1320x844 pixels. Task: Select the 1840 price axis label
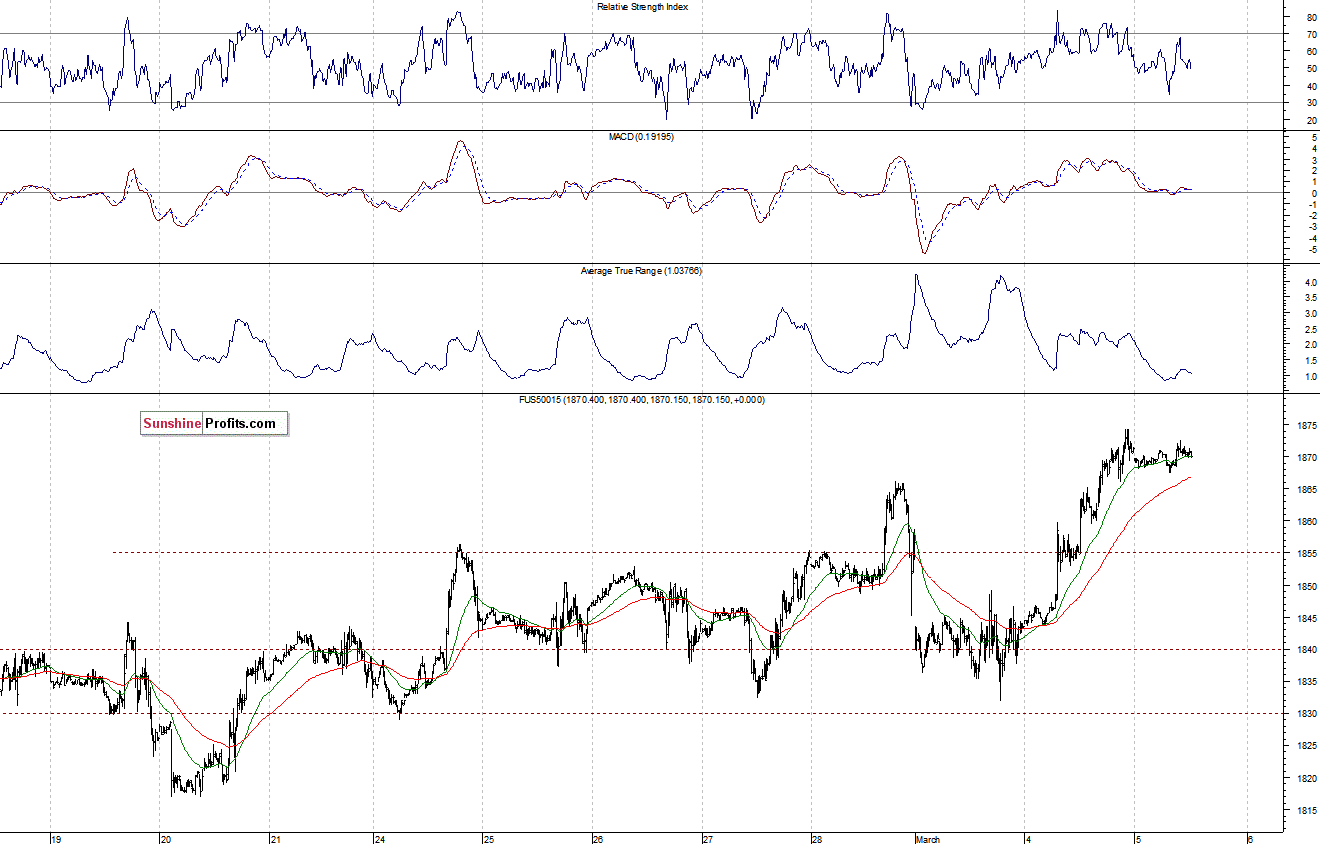point(1307,650)
